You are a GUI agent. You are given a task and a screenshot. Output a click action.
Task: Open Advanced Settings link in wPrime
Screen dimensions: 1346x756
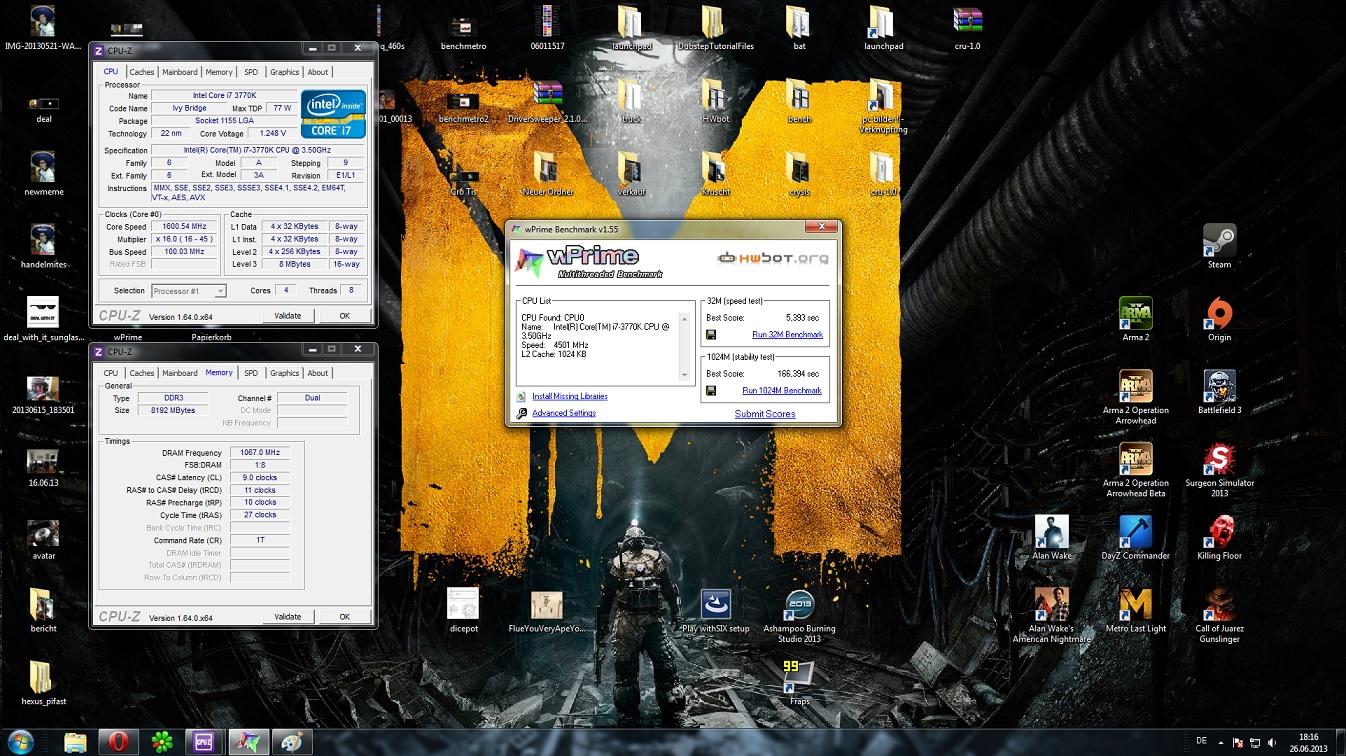click(x=564, y=413)
